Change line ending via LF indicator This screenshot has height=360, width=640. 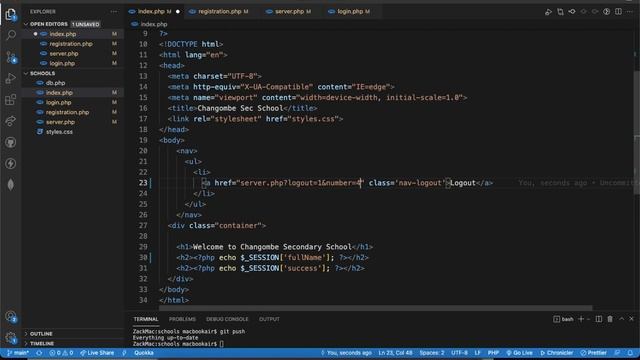(478, 353)
